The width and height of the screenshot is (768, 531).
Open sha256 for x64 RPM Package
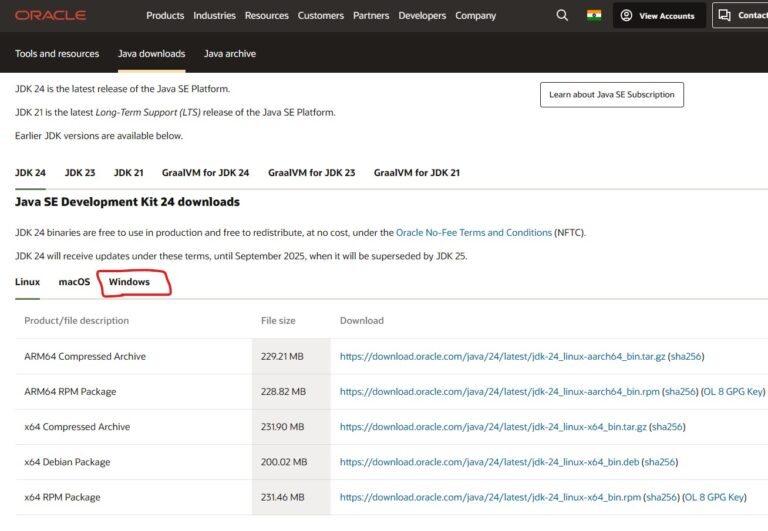pos(661,497)
